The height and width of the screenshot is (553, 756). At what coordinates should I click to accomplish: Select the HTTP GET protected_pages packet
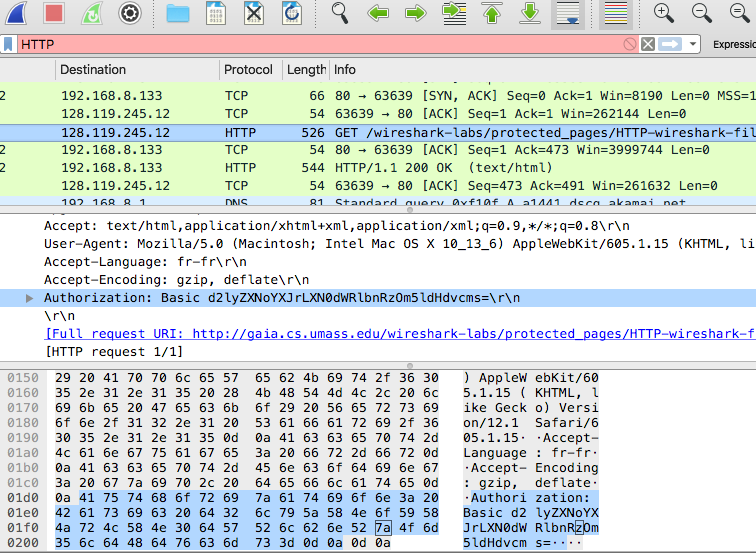pyautogui.click(x=378, y=133)
